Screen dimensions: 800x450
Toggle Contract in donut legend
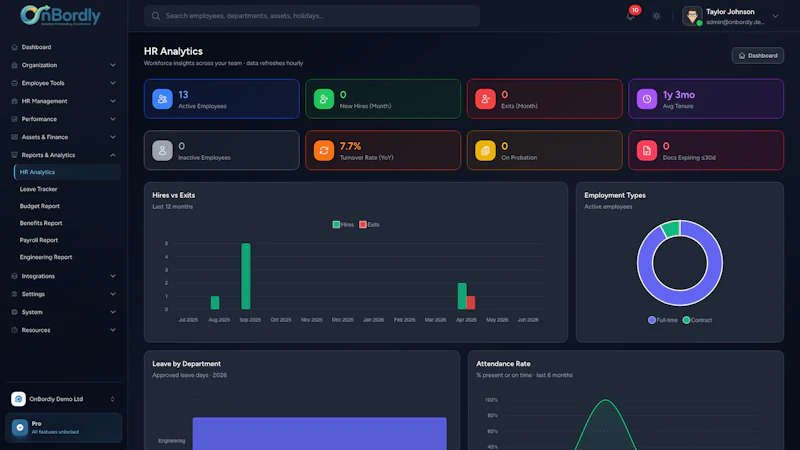pos(697,320)
